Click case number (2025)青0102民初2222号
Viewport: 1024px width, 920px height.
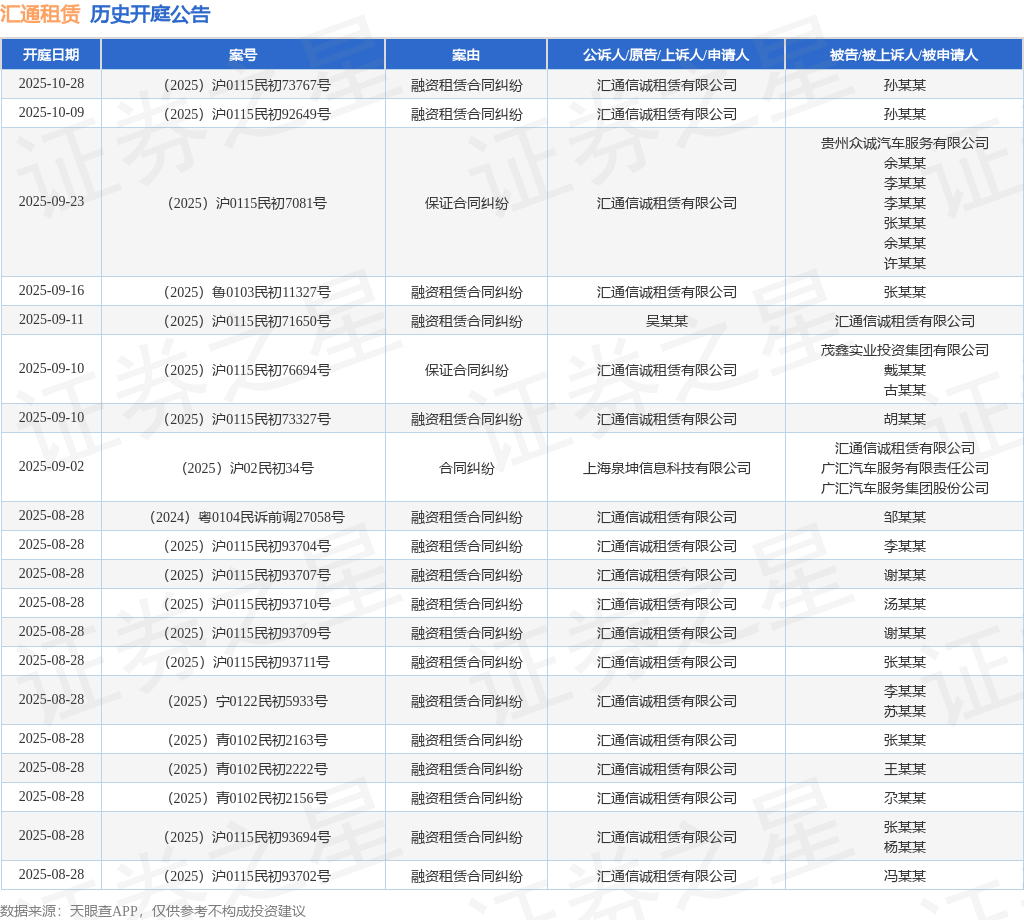[247, 769]
